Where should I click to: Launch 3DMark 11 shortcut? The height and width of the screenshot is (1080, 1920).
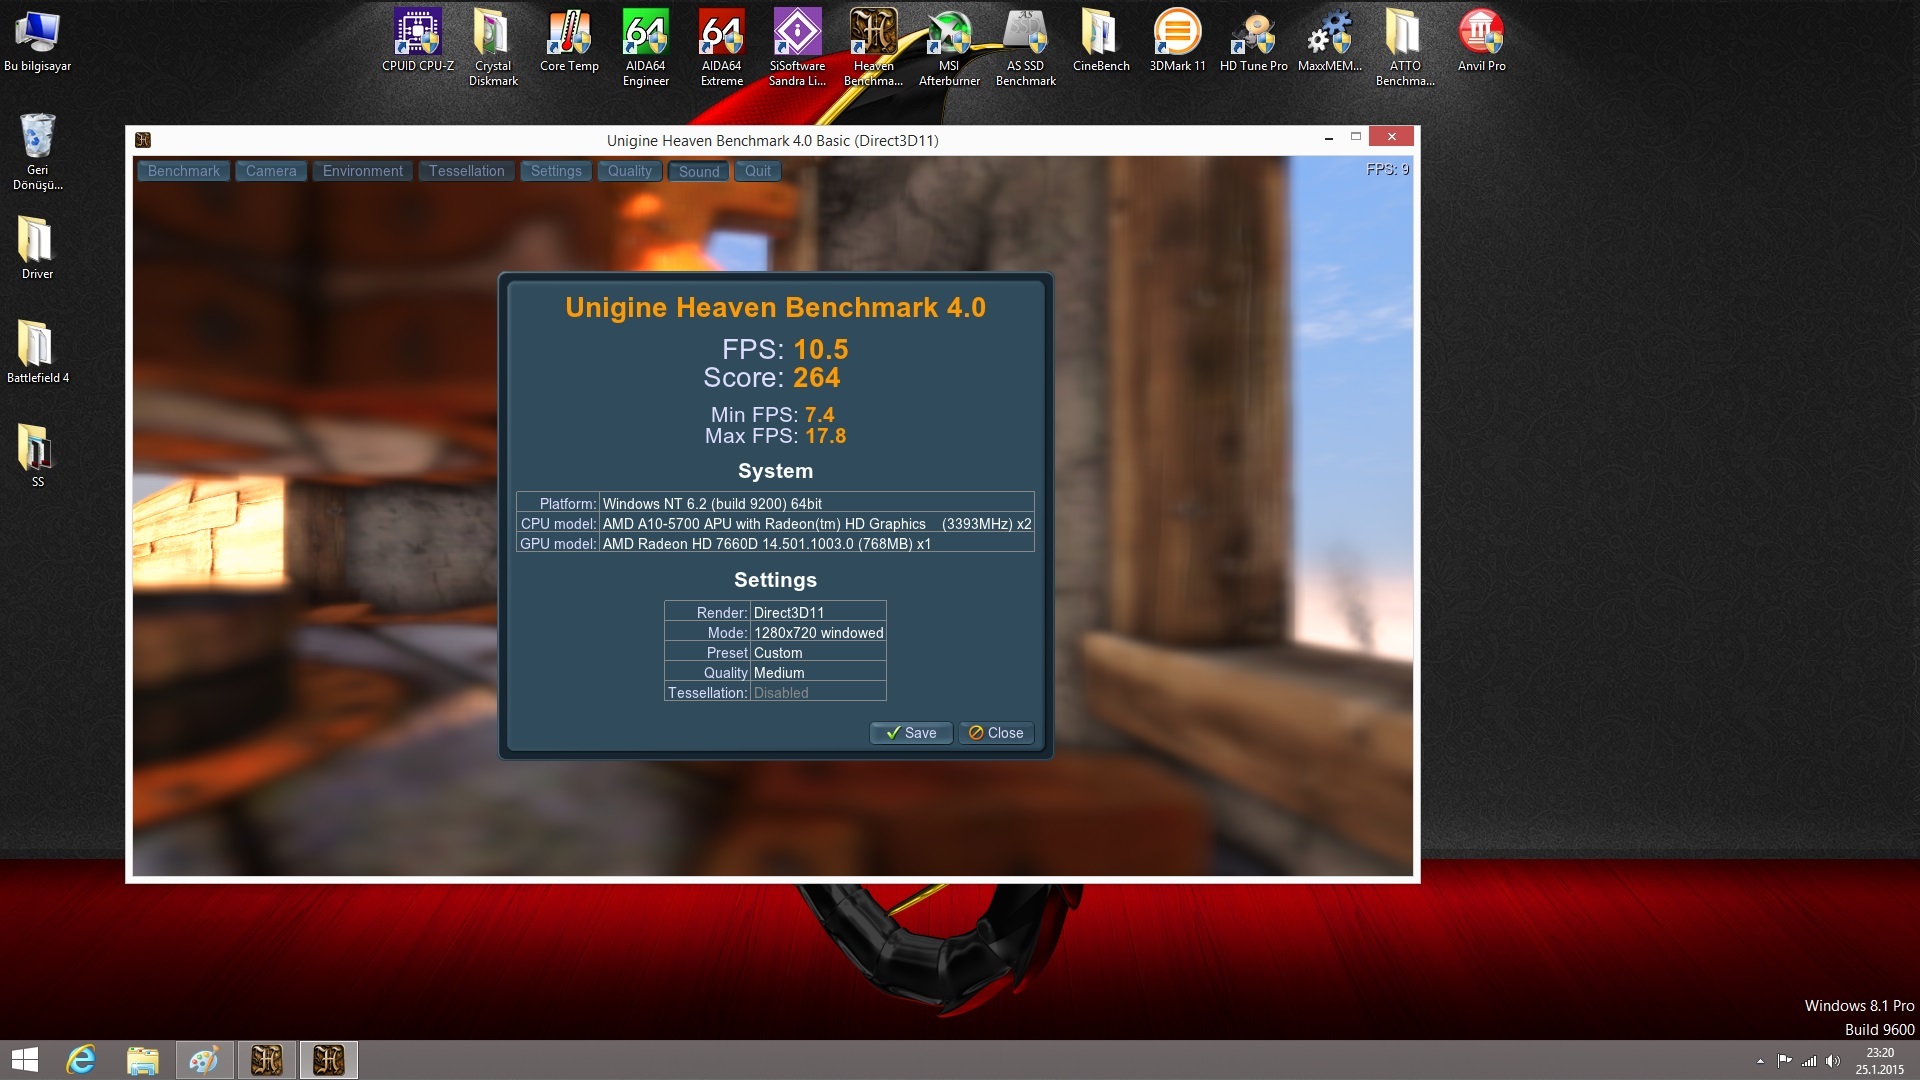1177,41
